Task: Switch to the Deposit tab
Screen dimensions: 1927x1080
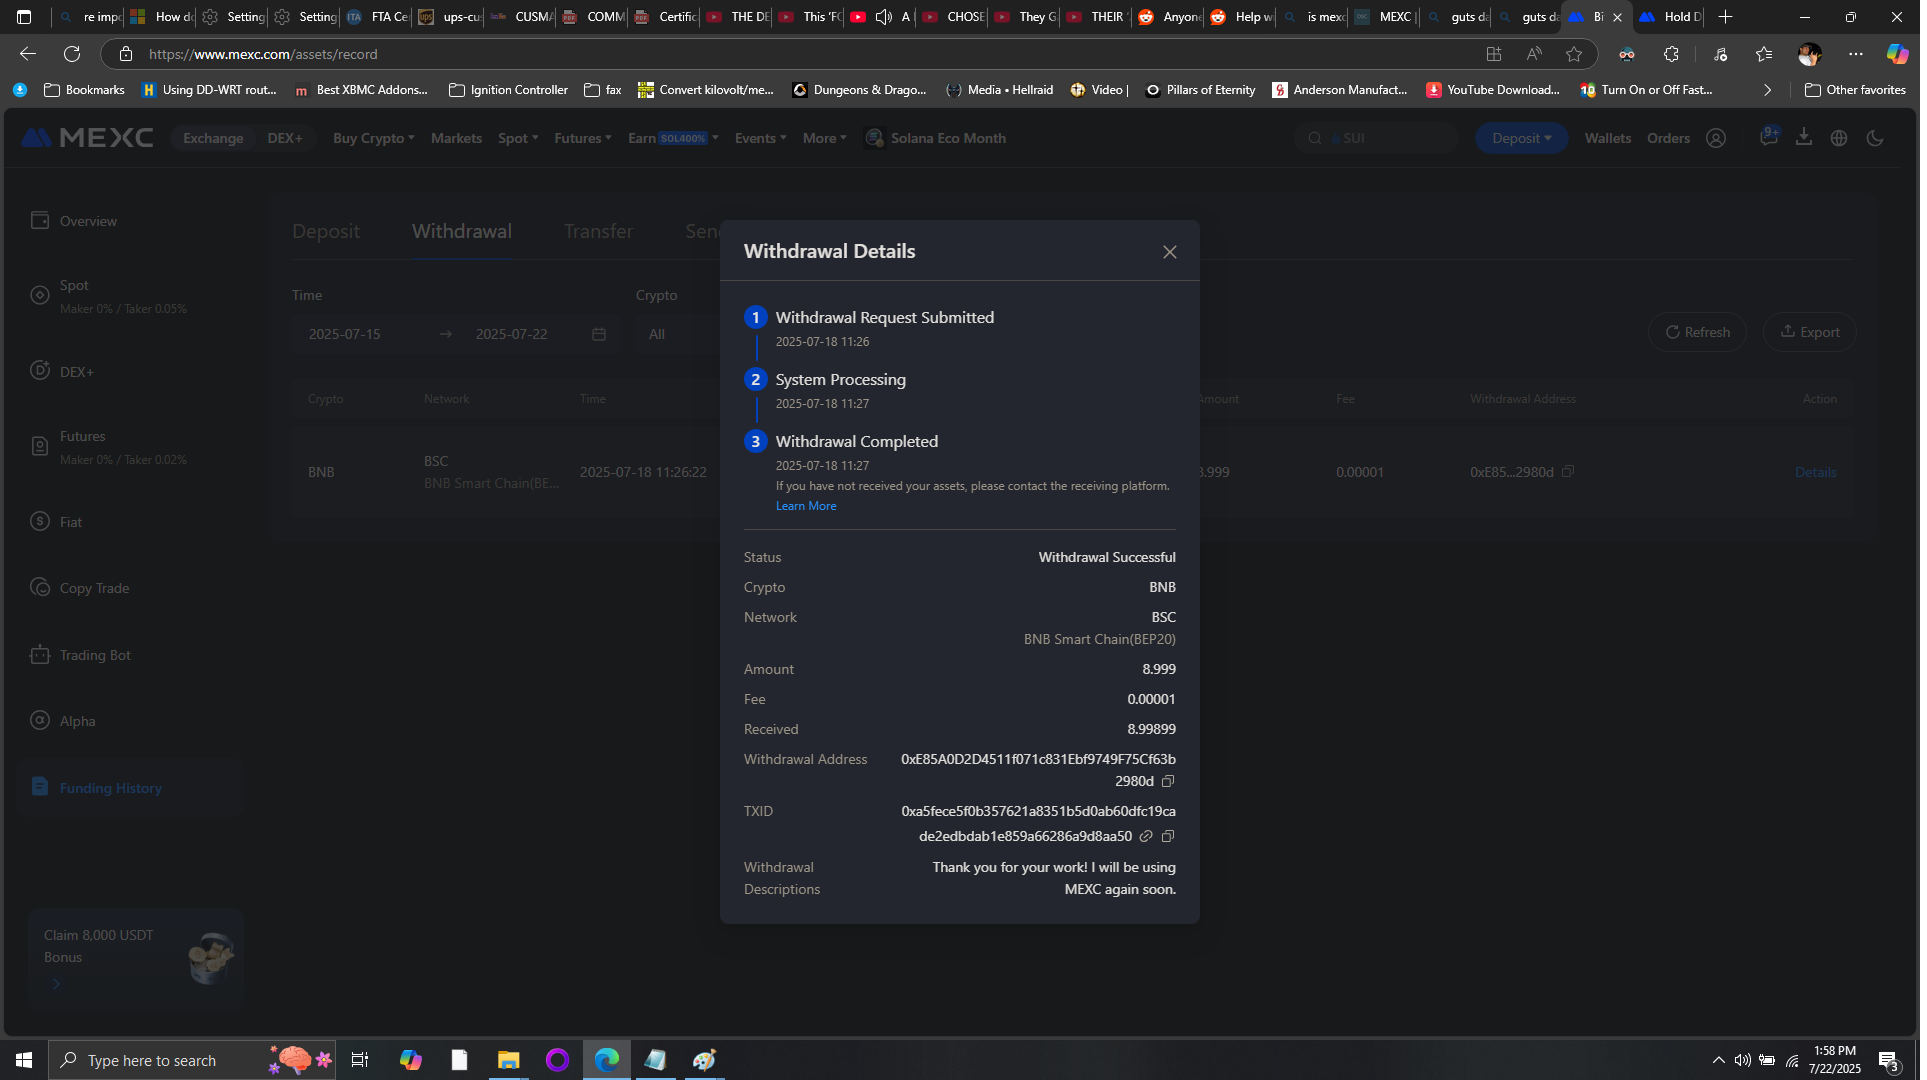Action: 326,231
